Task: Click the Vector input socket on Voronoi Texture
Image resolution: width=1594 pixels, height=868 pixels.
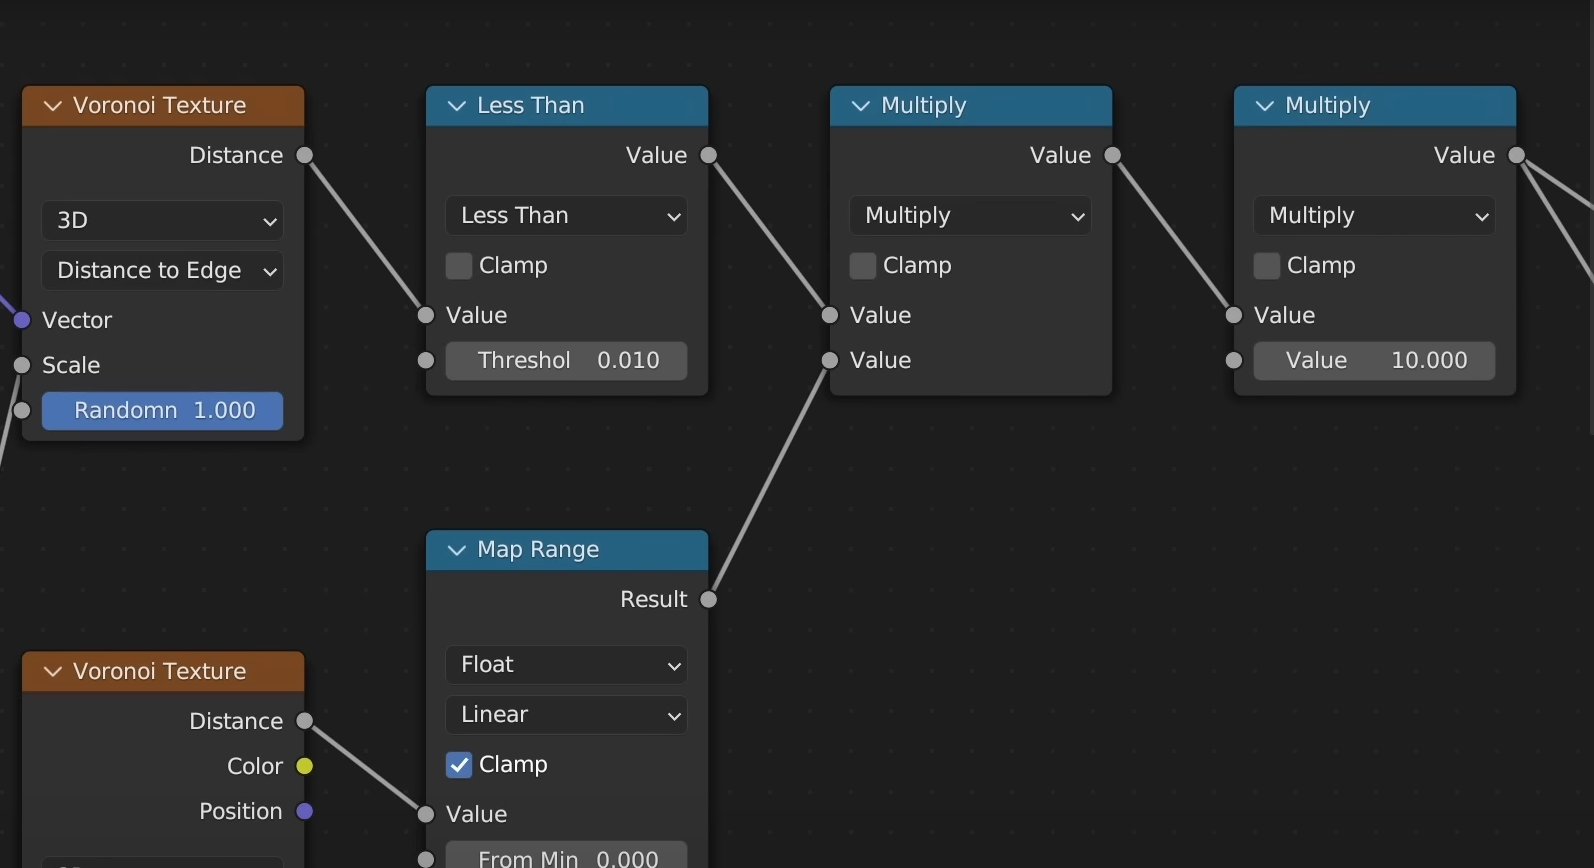Action: tap(22, 320)
